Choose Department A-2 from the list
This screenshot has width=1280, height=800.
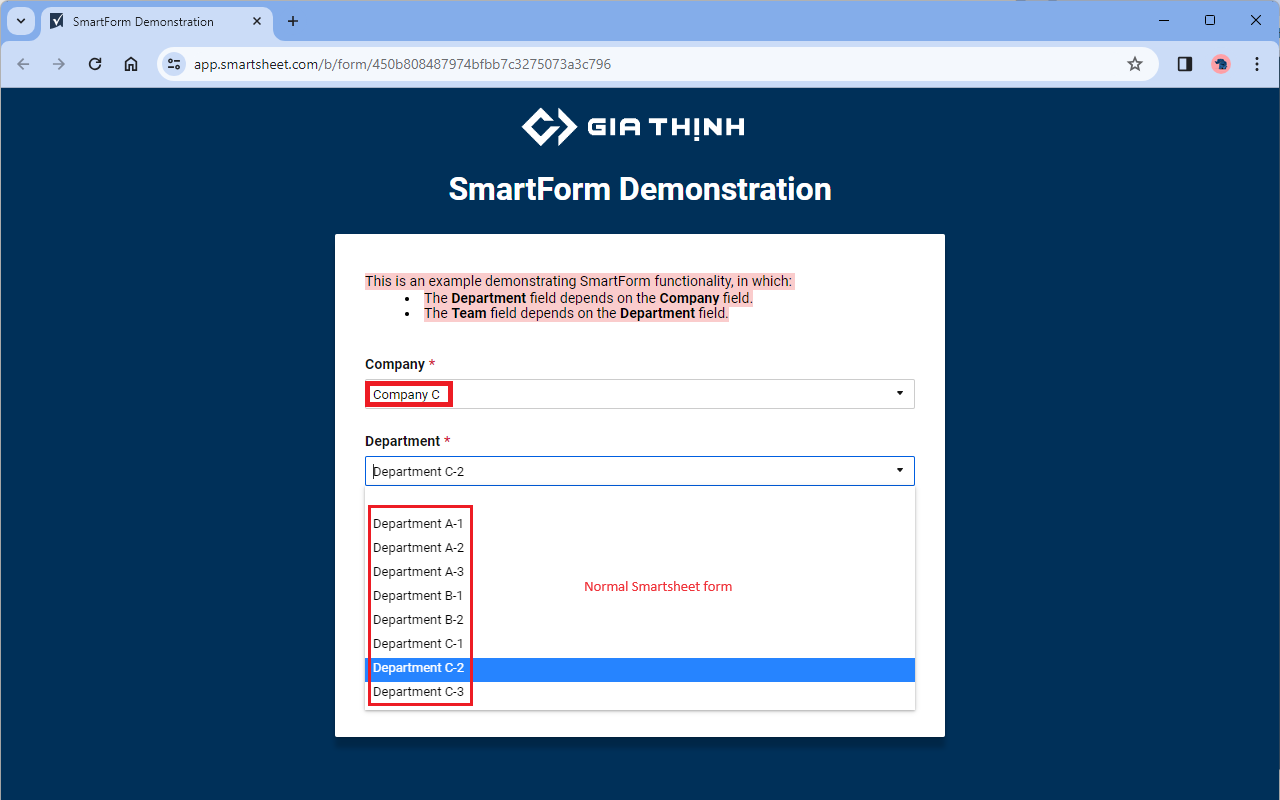(640, 548)
